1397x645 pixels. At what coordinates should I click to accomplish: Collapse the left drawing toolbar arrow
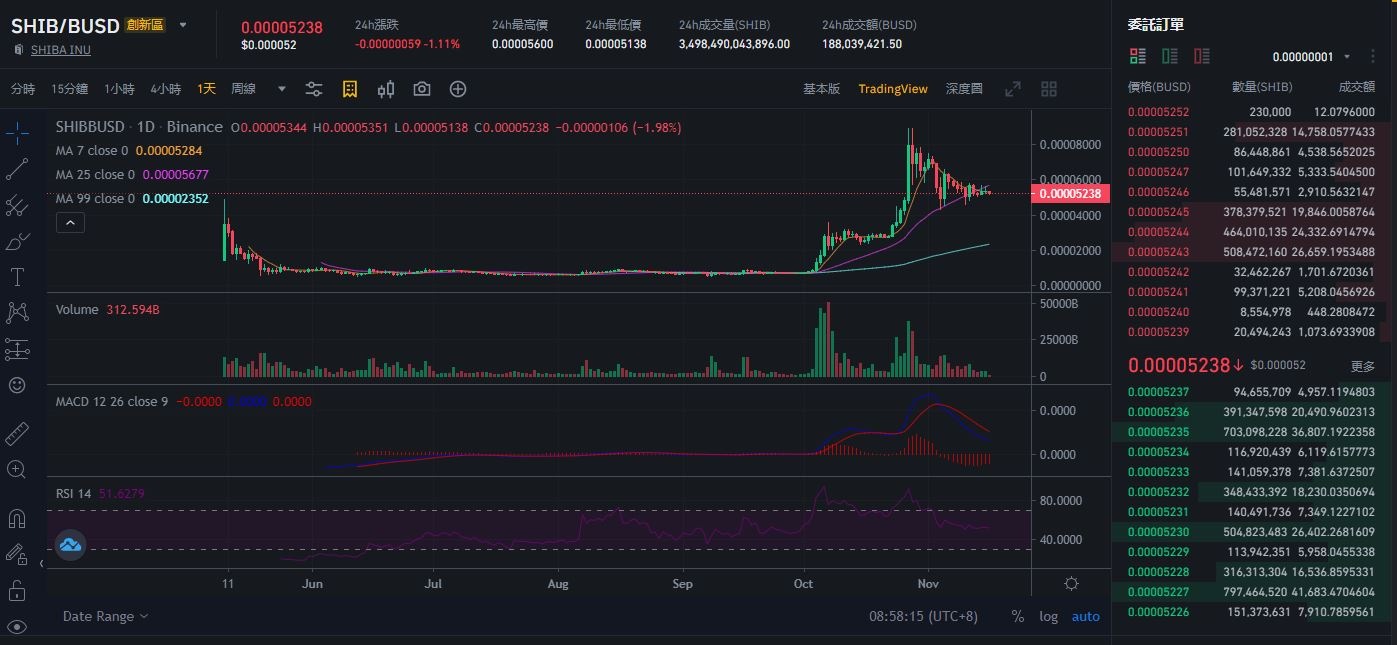[x=41, y=564]
